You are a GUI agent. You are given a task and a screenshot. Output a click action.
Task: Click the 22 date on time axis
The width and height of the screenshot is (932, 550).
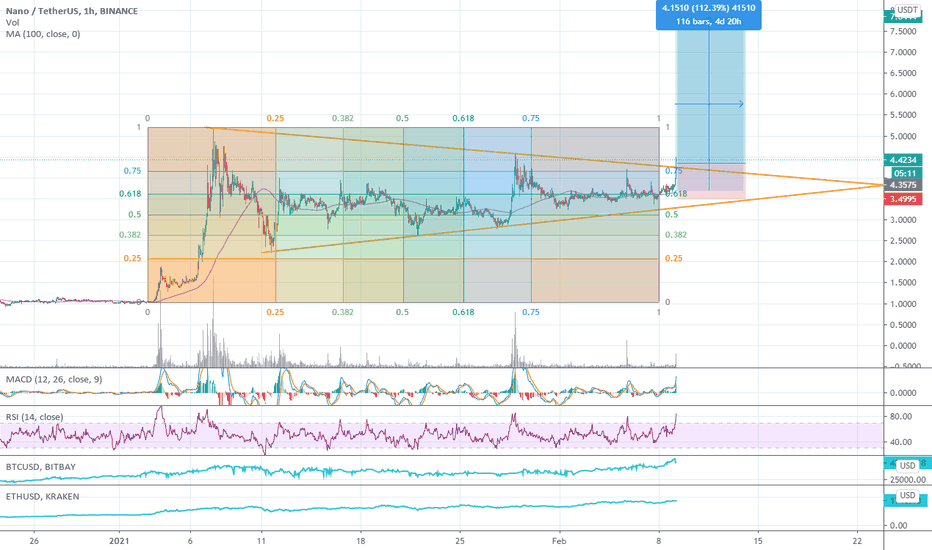point(857,541)
